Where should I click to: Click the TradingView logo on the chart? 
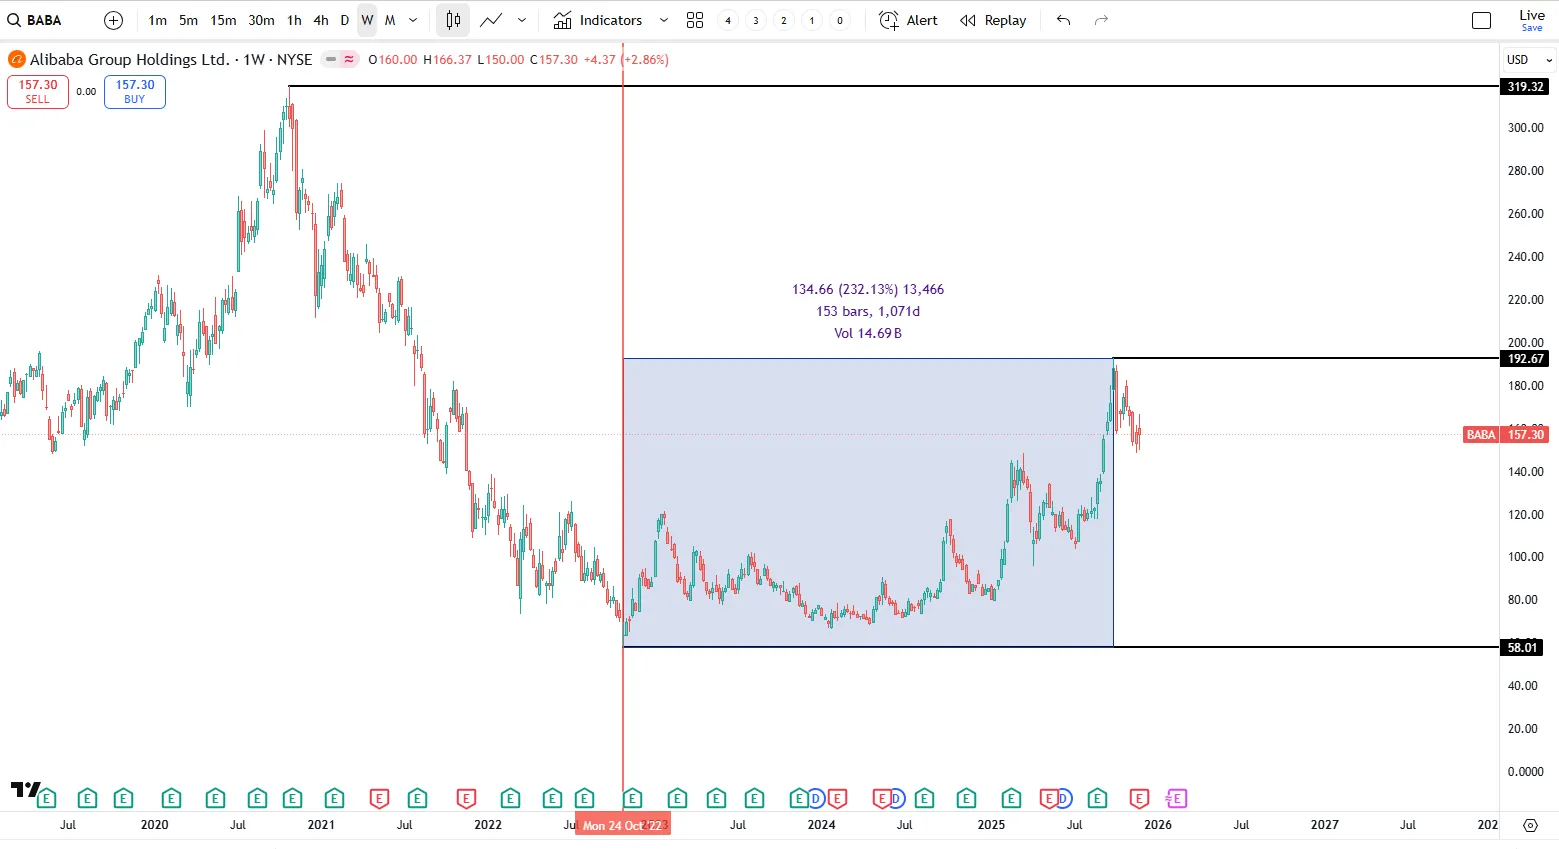(25, 790)
